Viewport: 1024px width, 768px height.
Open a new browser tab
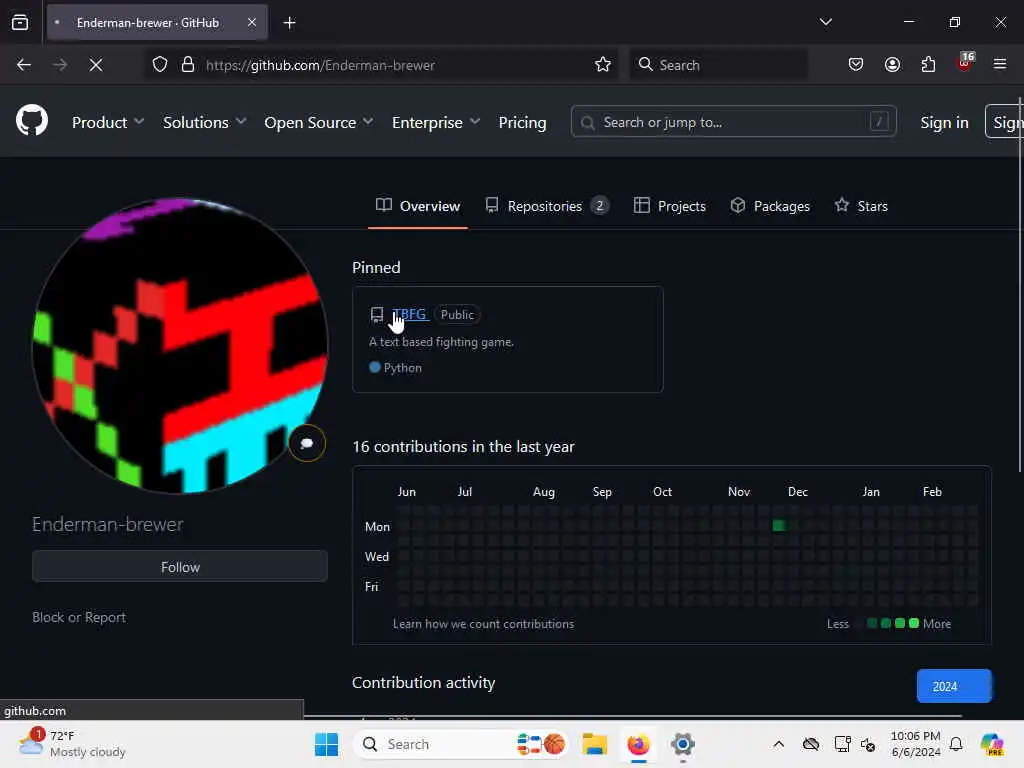(x=289, y=23)
